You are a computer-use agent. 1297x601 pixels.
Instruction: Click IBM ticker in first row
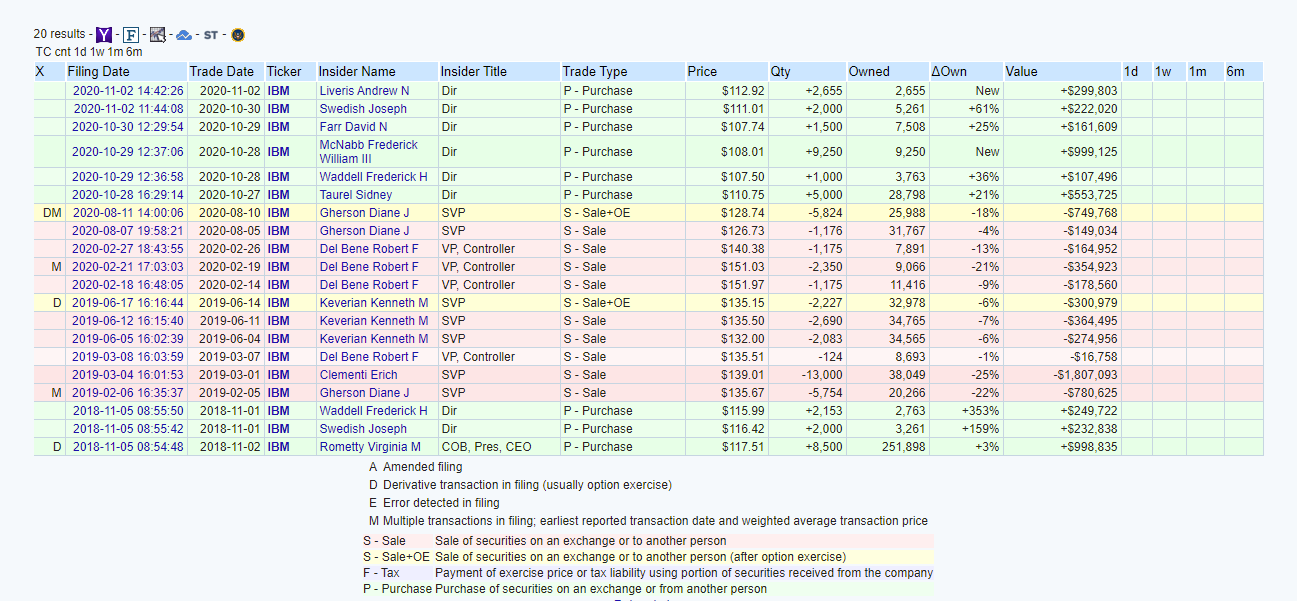[x=278, y=91]
